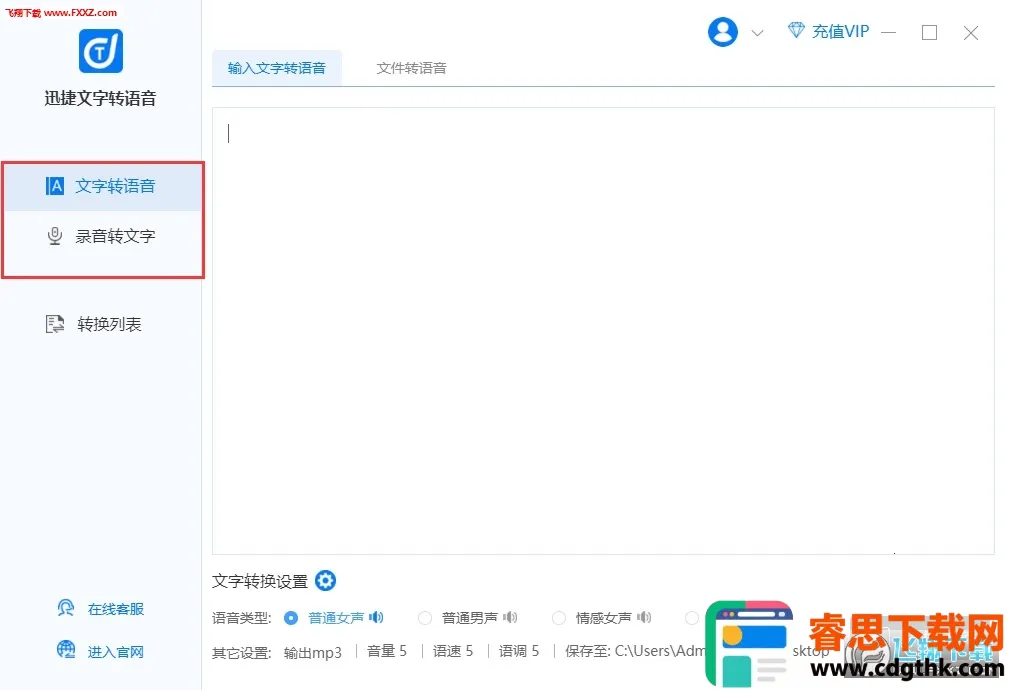Viewport: 1010px width, 690px height.
Task: Click the diamond VIP icon
Action: (796, 31)
